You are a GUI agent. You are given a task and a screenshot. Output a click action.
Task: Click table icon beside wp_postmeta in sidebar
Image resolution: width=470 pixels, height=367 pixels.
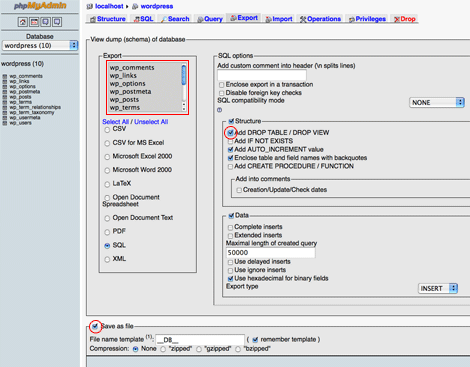5,92
